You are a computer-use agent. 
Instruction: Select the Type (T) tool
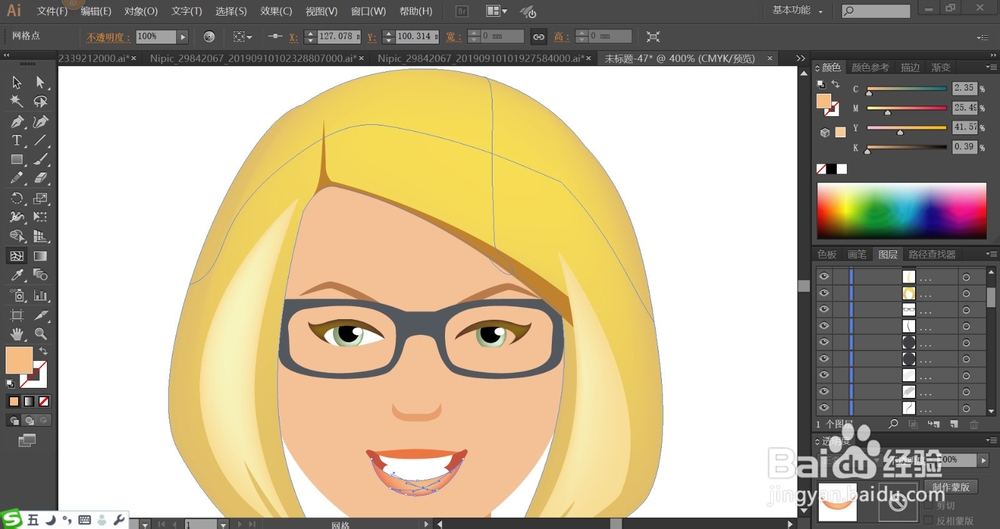click(17, 140)
